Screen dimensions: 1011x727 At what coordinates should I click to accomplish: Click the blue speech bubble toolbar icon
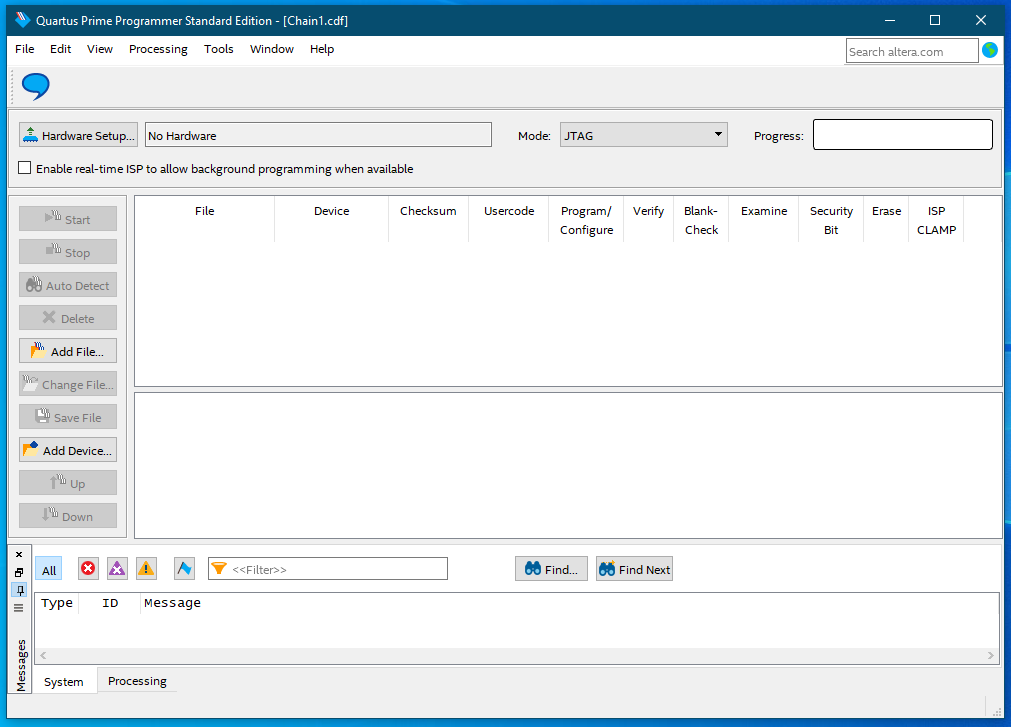35,86
